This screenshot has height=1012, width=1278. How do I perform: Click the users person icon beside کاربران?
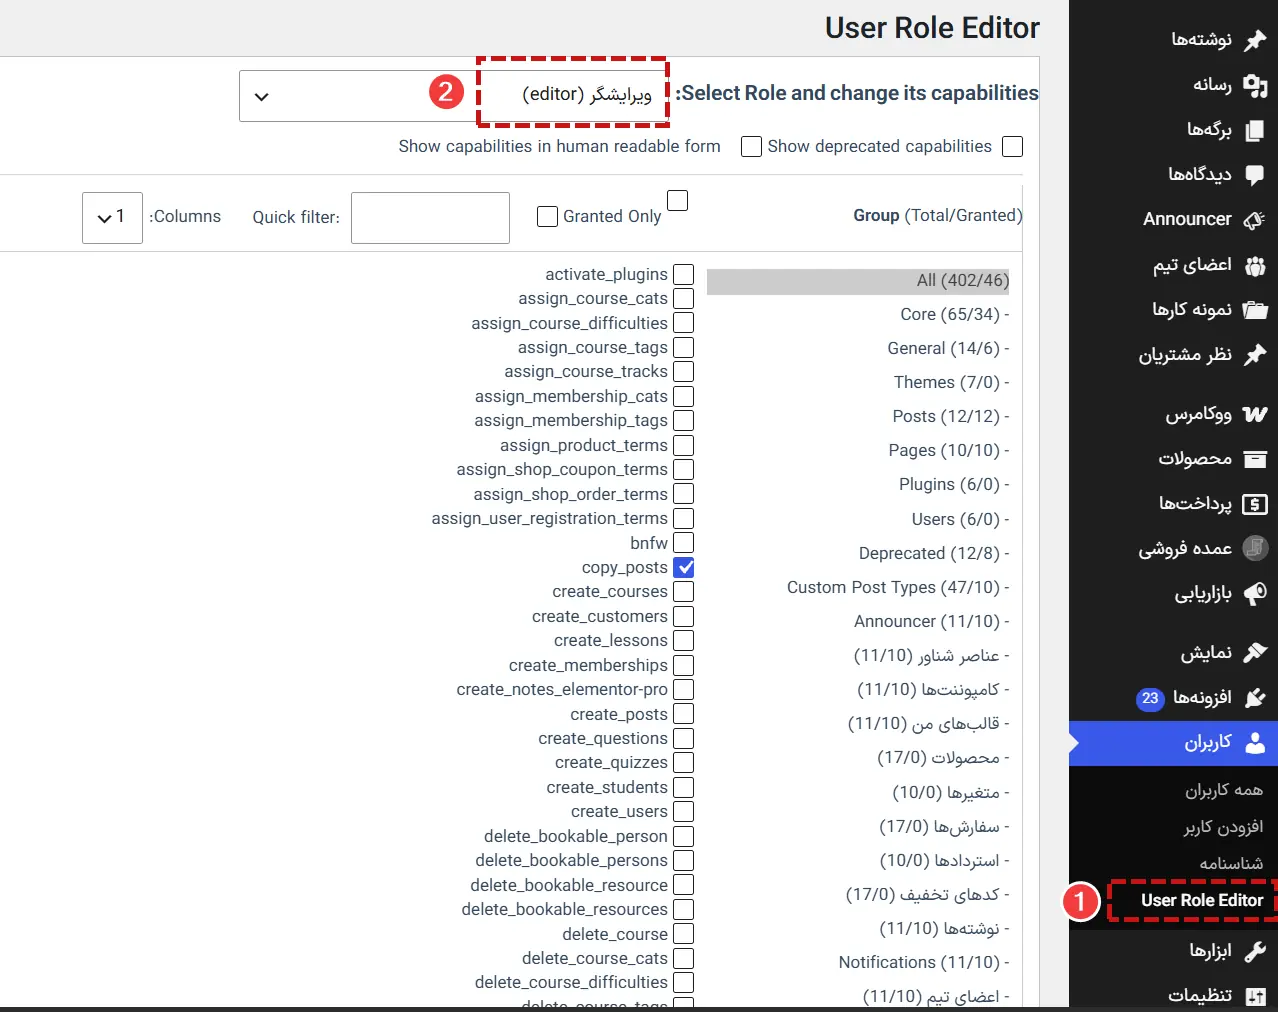[1255, 743]
